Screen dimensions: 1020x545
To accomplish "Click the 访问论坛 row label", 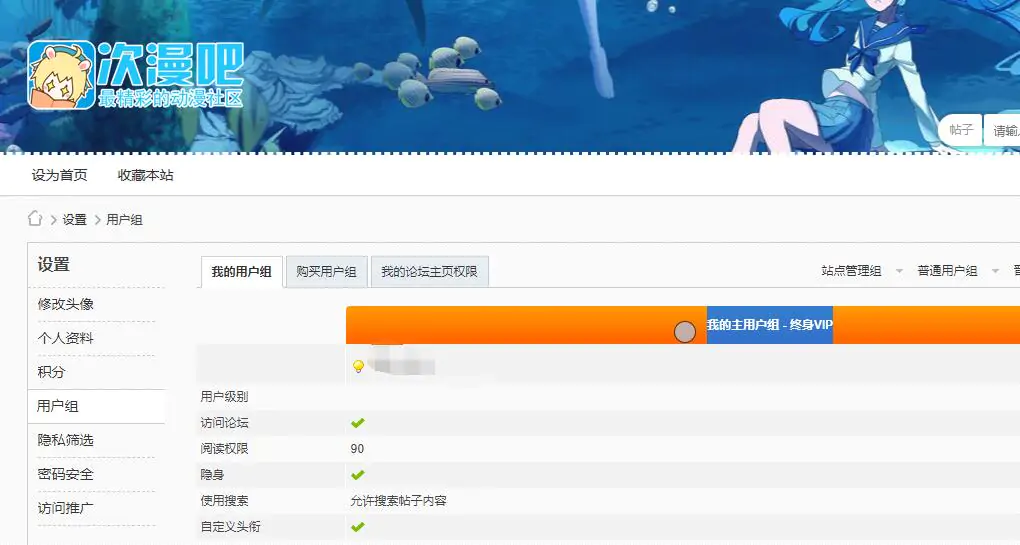I will (x=224, y=423).
